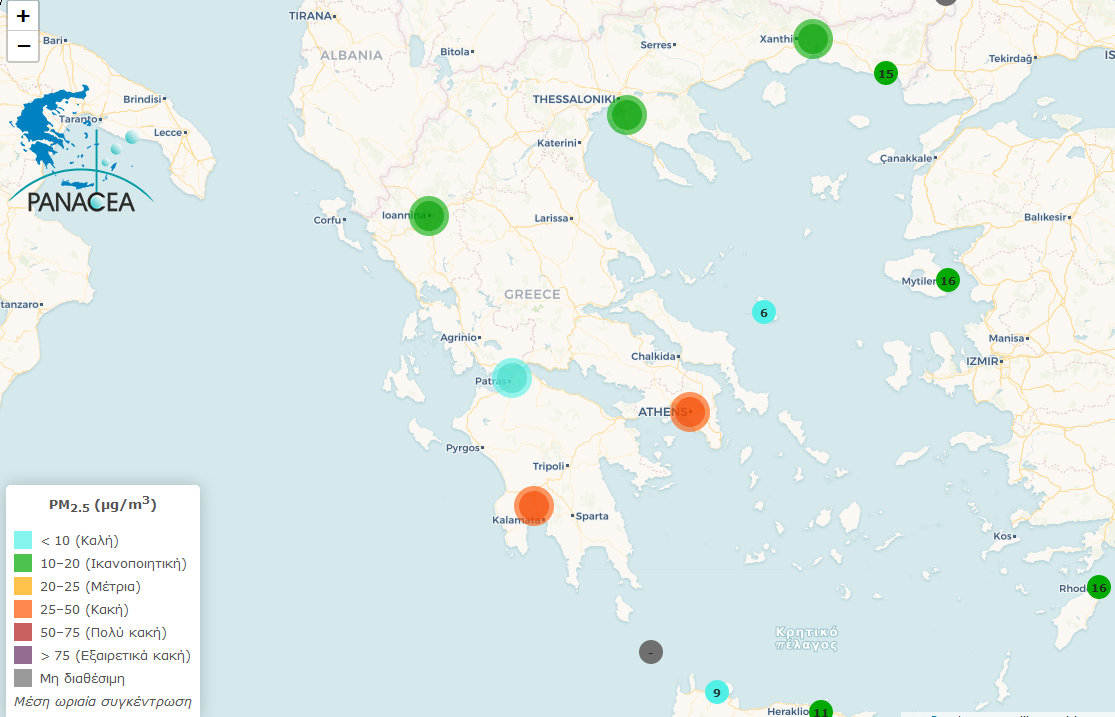Image resolution: width=1115 pixels, height=717 pixels.
Task: Open the cyan Patras station marker
Action: [511, 378]
